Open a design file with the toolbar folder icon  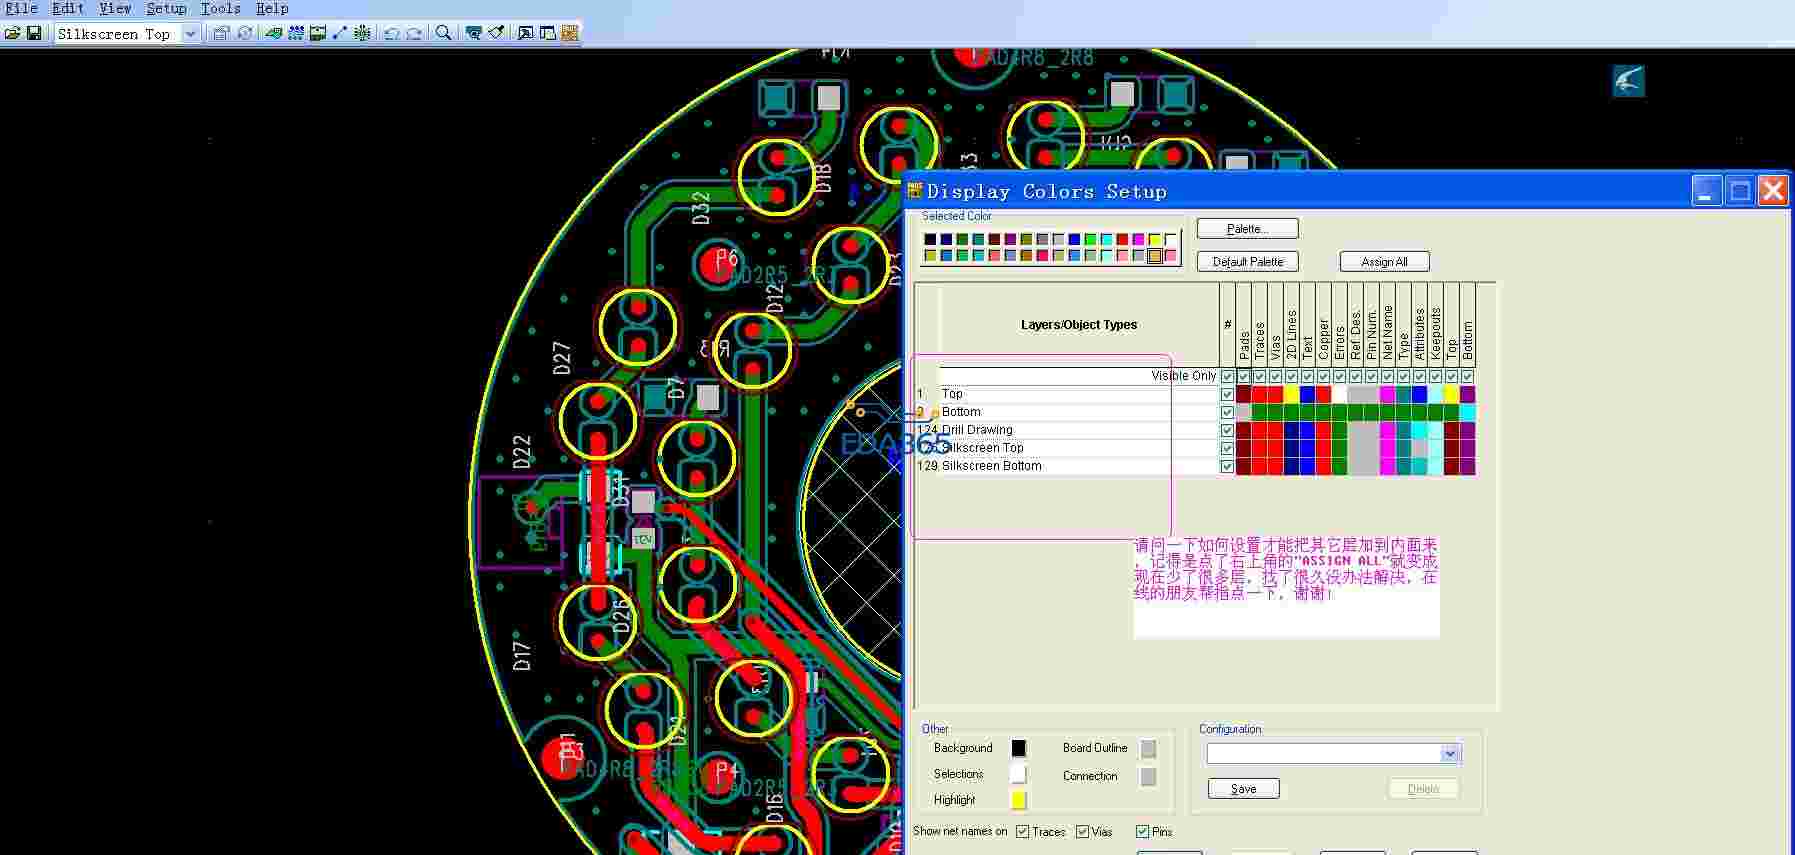12,33
